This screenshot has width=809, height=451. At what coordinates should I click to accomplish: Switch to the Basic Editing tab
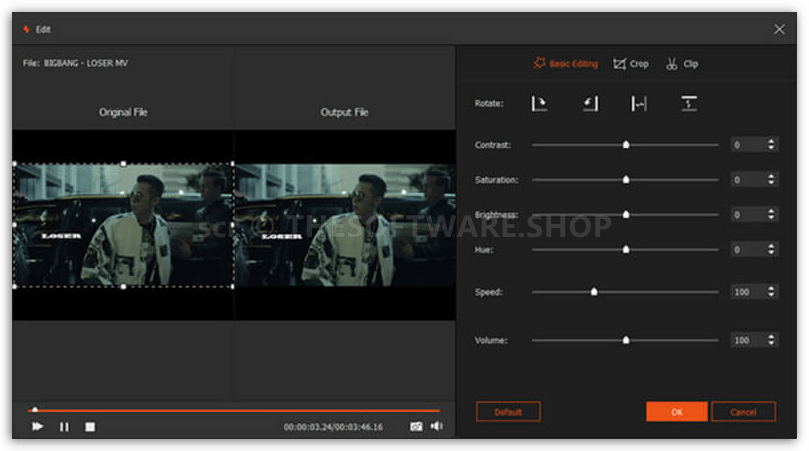[x=565, y=63]
